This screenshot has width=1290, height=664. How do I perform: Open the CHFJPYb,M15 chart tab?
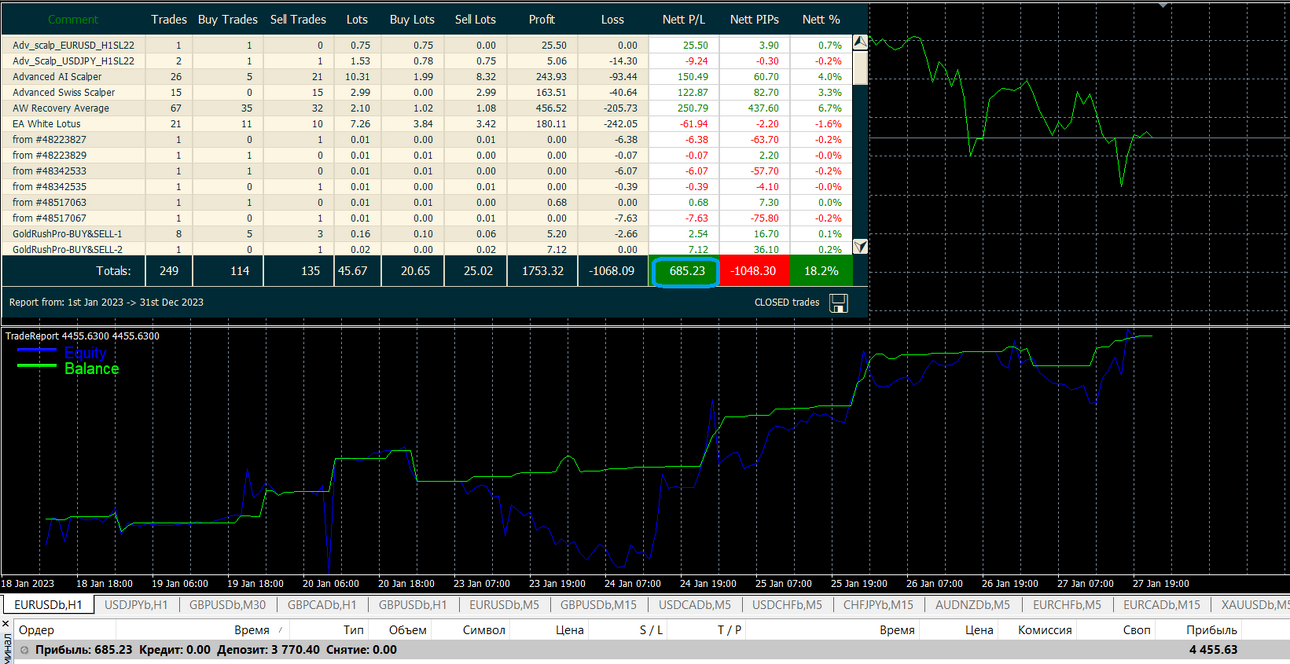pos(879,604)
